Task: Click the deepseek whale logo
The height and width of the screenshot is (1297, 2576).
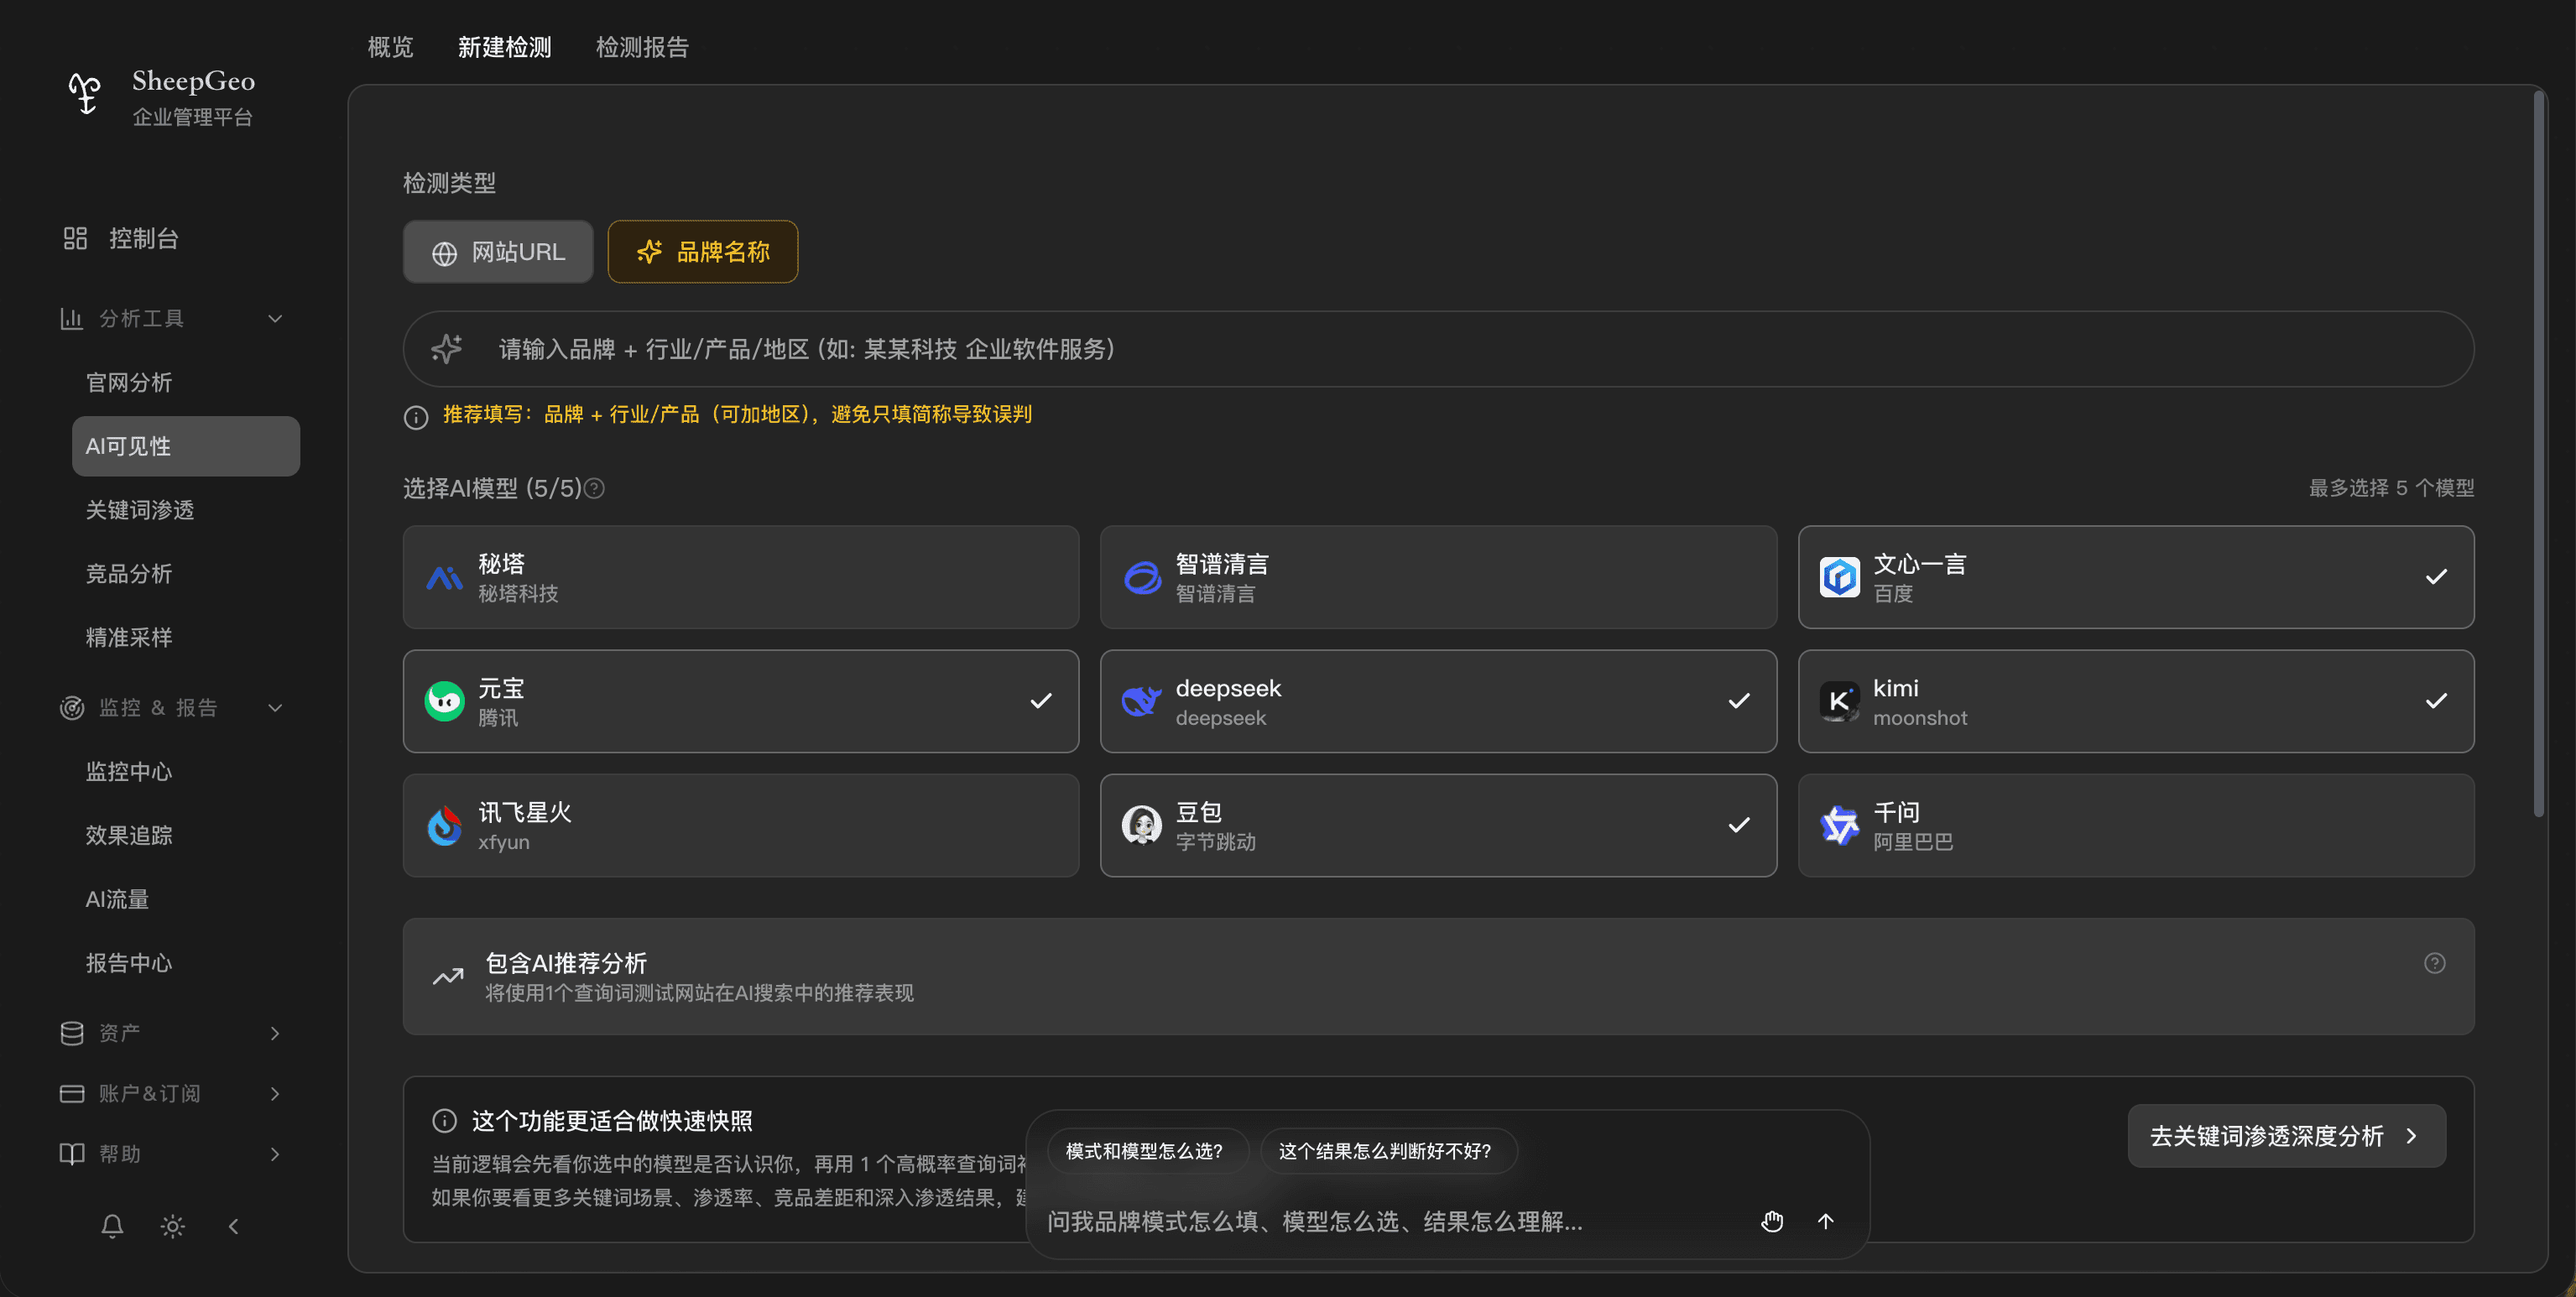Action: 1142,701
